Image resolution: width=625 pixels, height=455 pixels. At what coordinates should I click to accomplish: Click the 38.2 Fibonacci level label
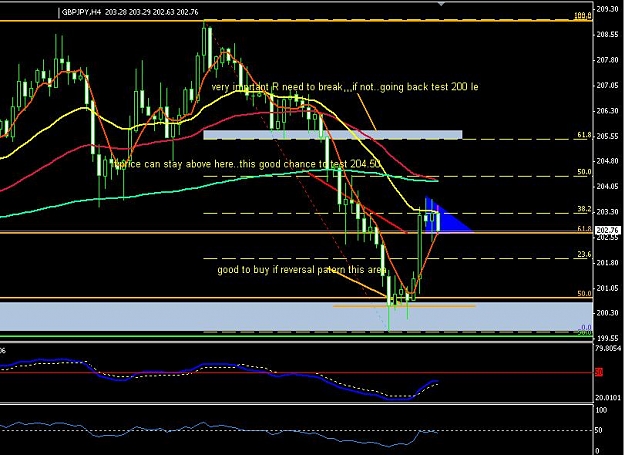click(x=584, y=209)
